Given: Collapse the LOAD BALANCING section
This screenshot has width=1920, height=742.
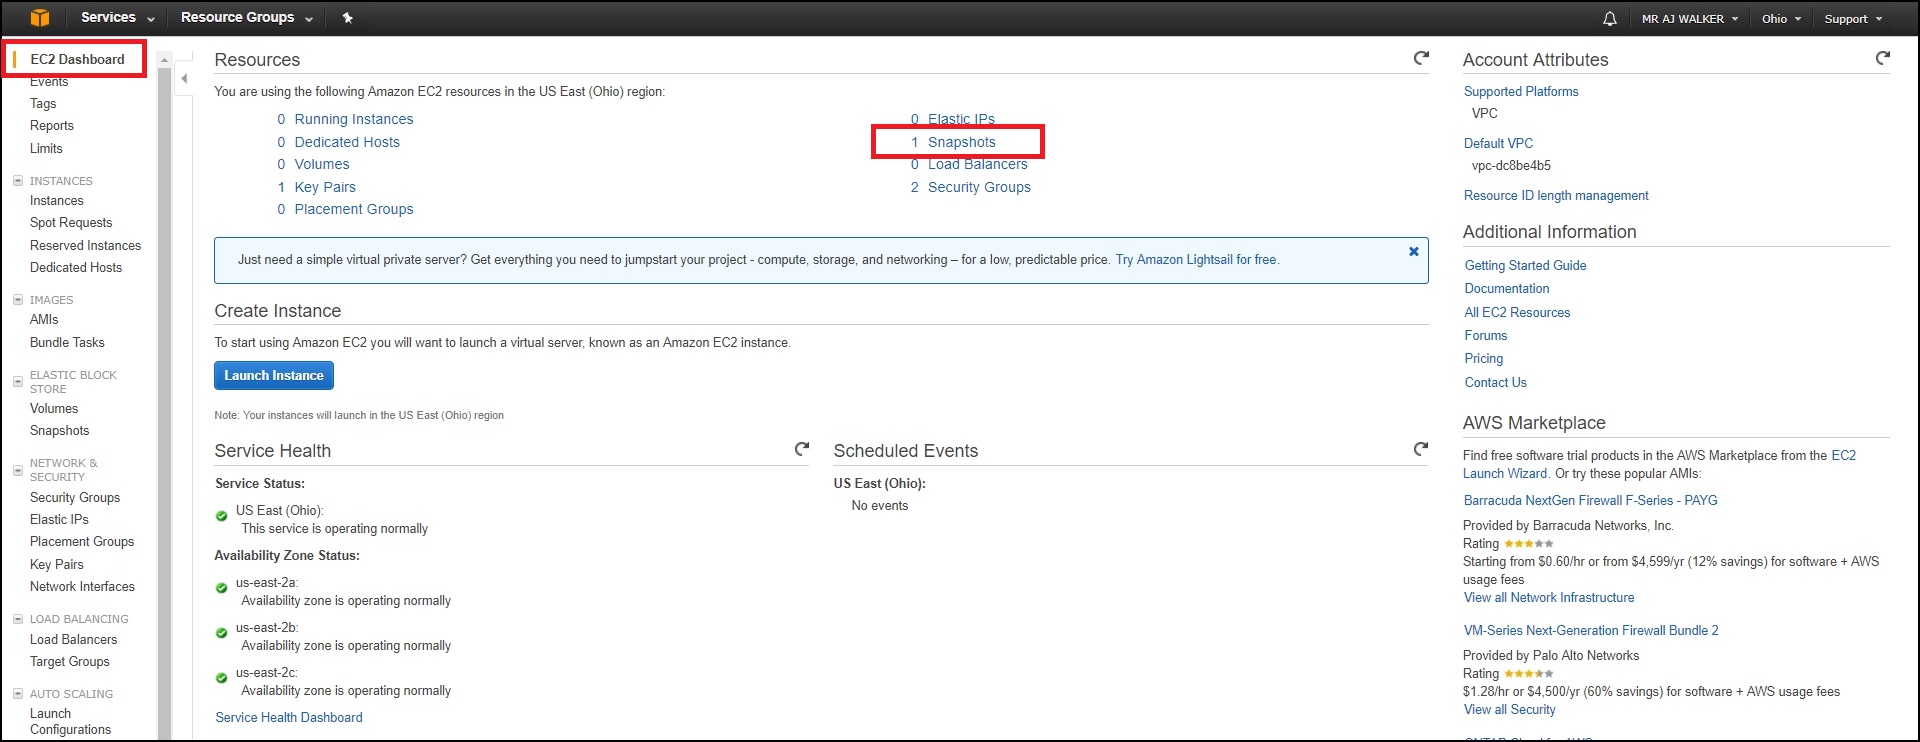Looking at the screenshot, I should click(x=18, y=619).
